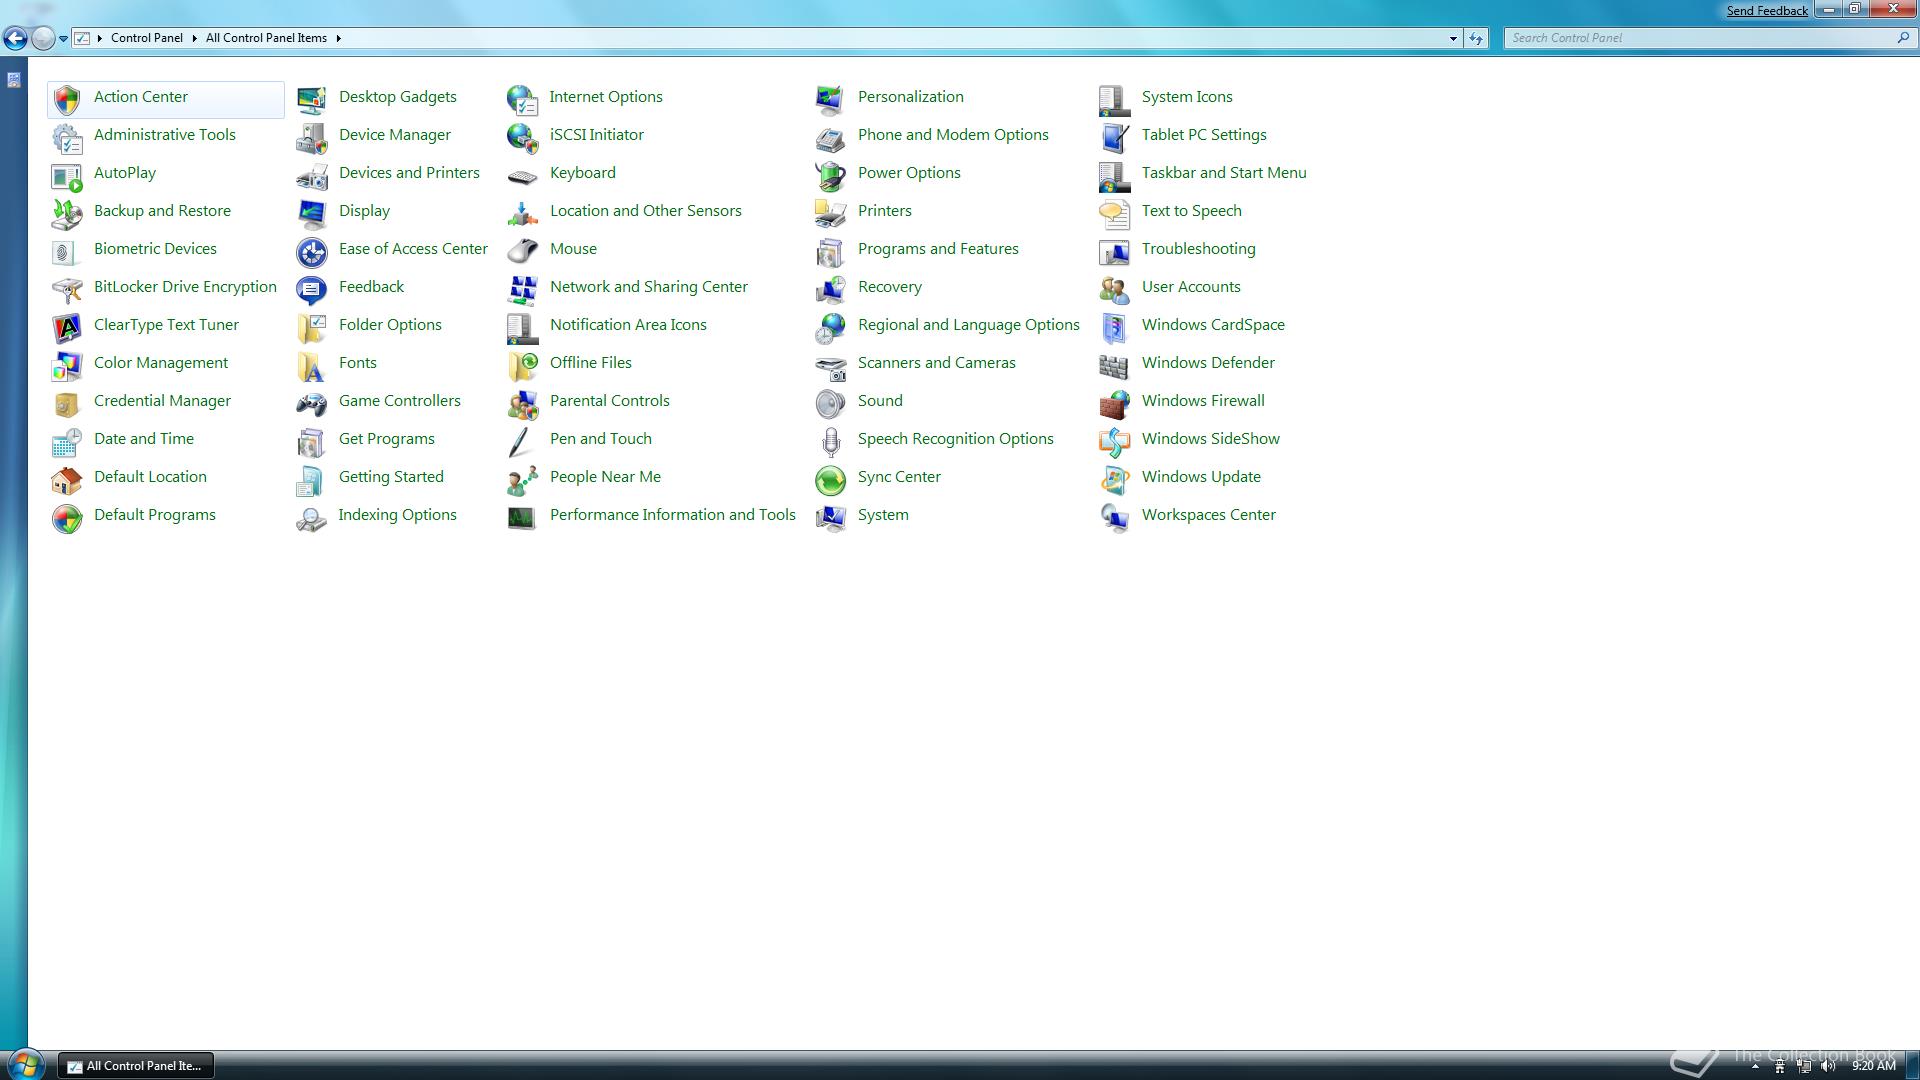Open the Device Manager icon
Image resolution: width=1920 pixels, height=1080 pixels.
pos(312,137)
